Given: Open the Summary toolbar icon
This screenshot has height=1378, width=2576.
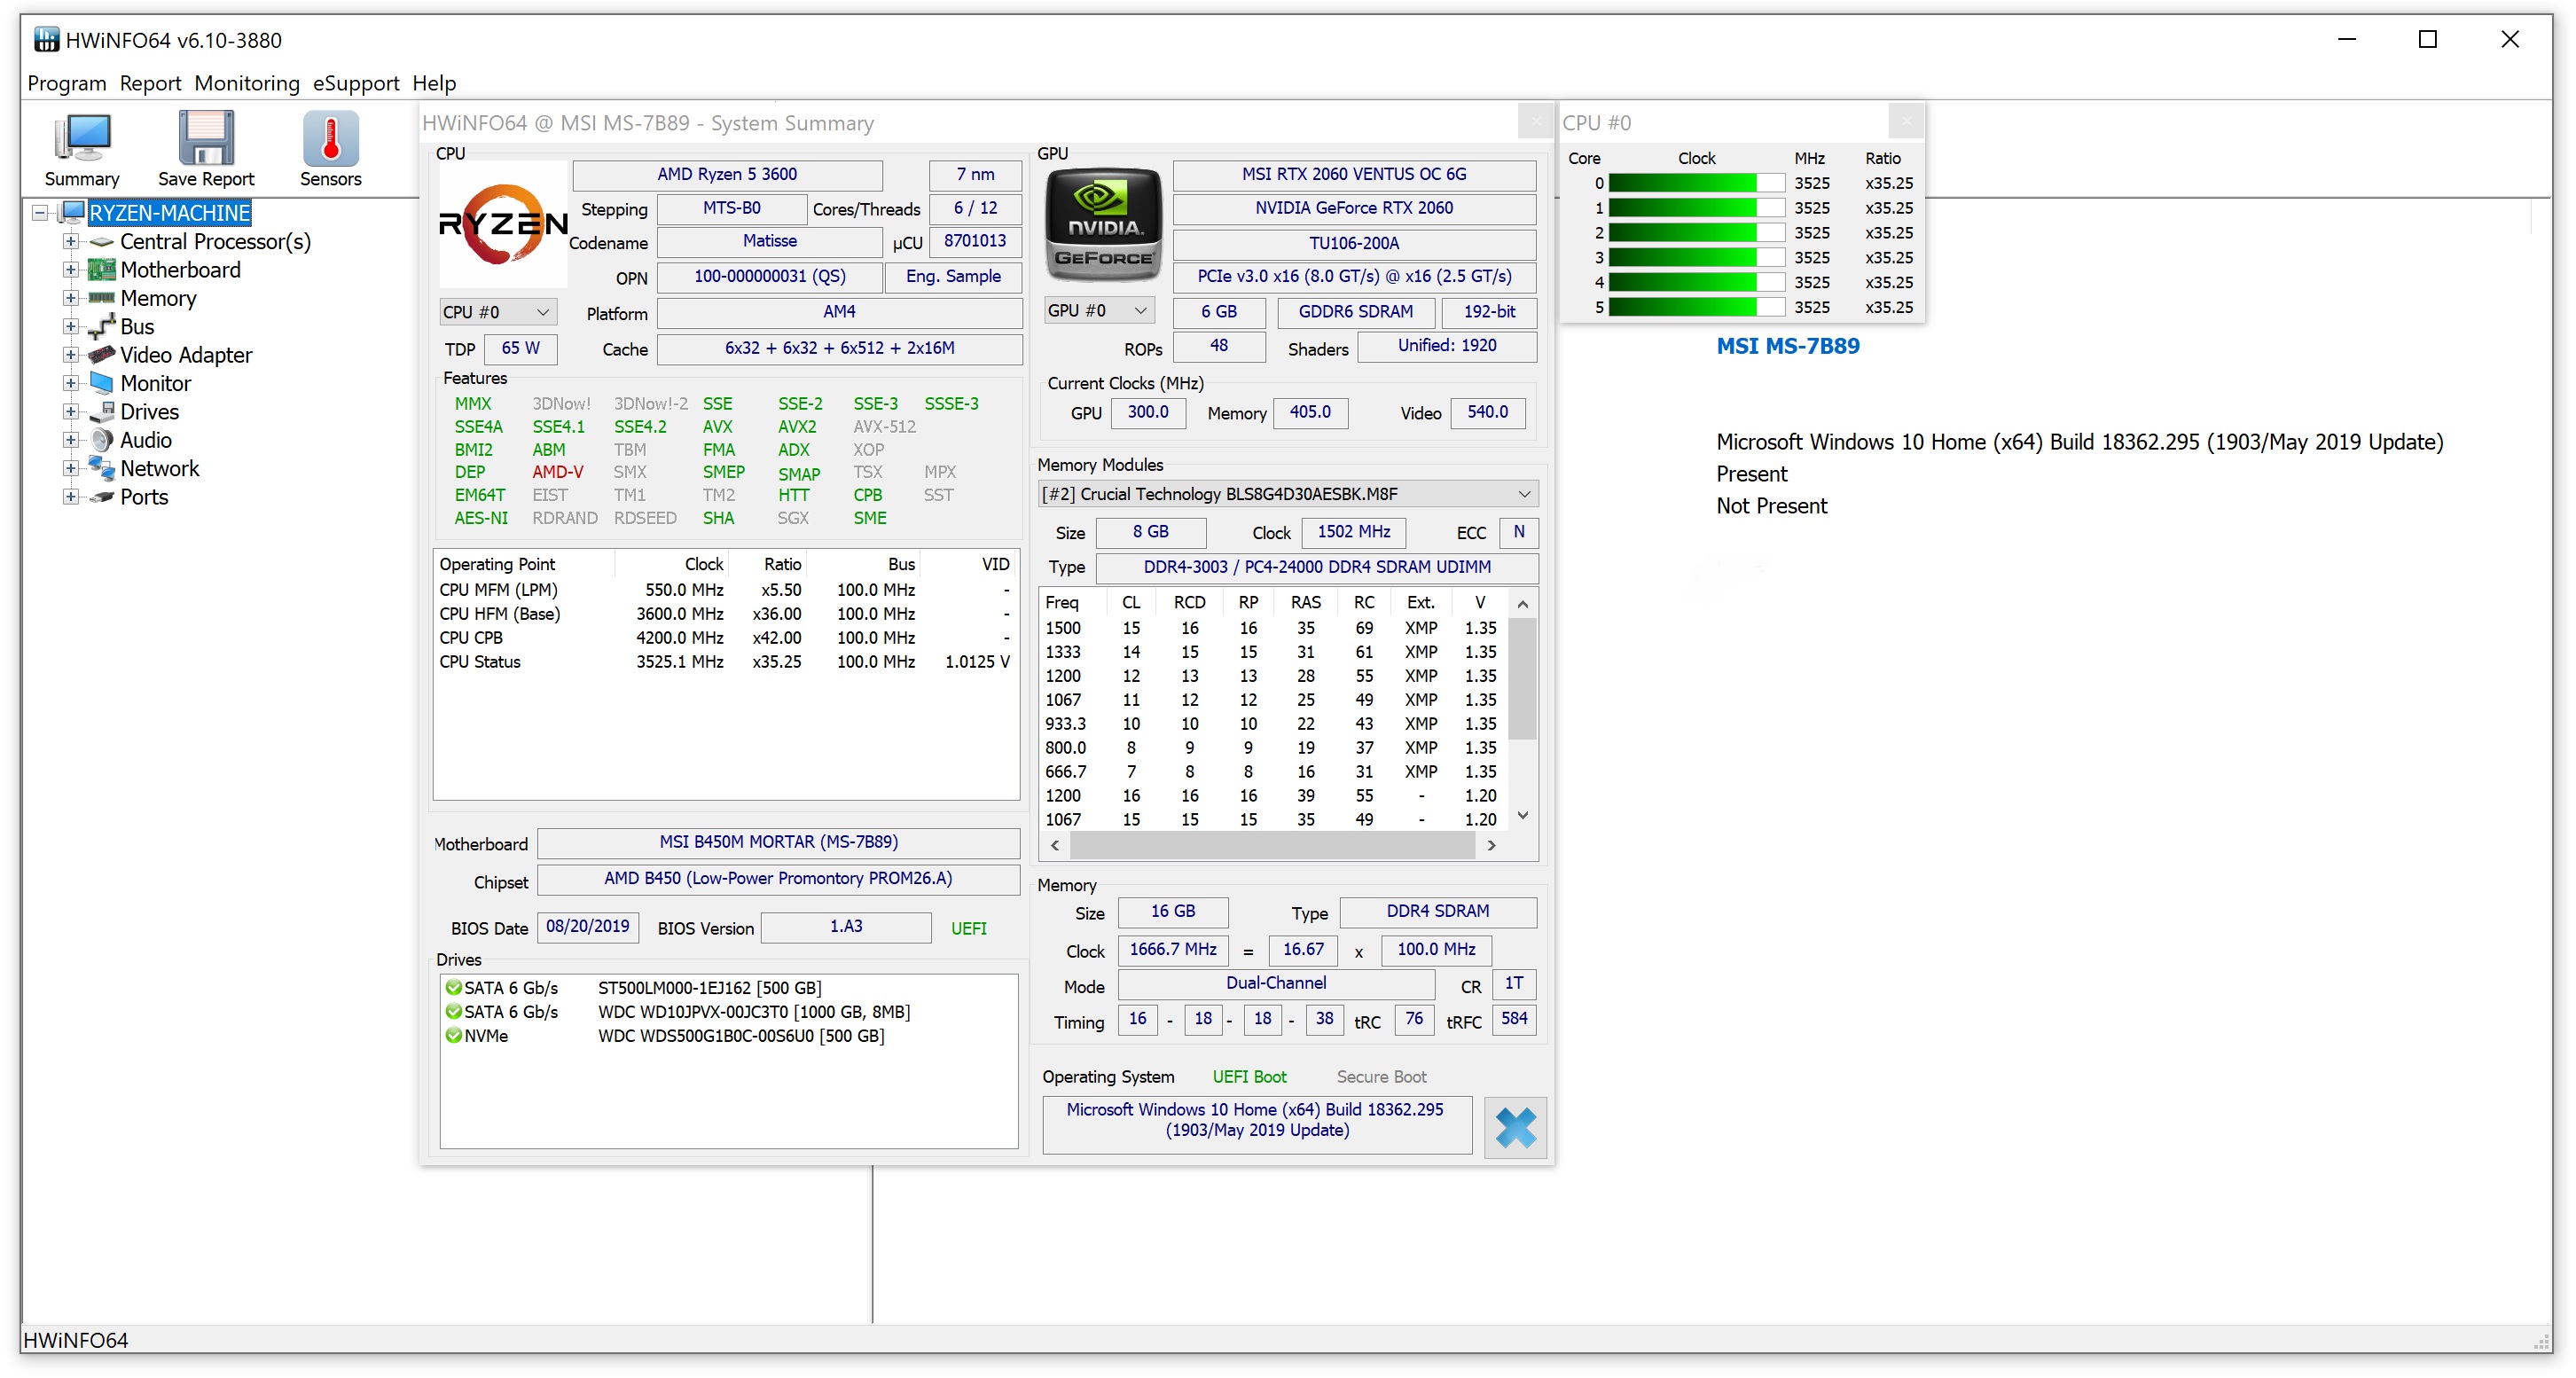Looking at the screenshot, I should point(82,149).
